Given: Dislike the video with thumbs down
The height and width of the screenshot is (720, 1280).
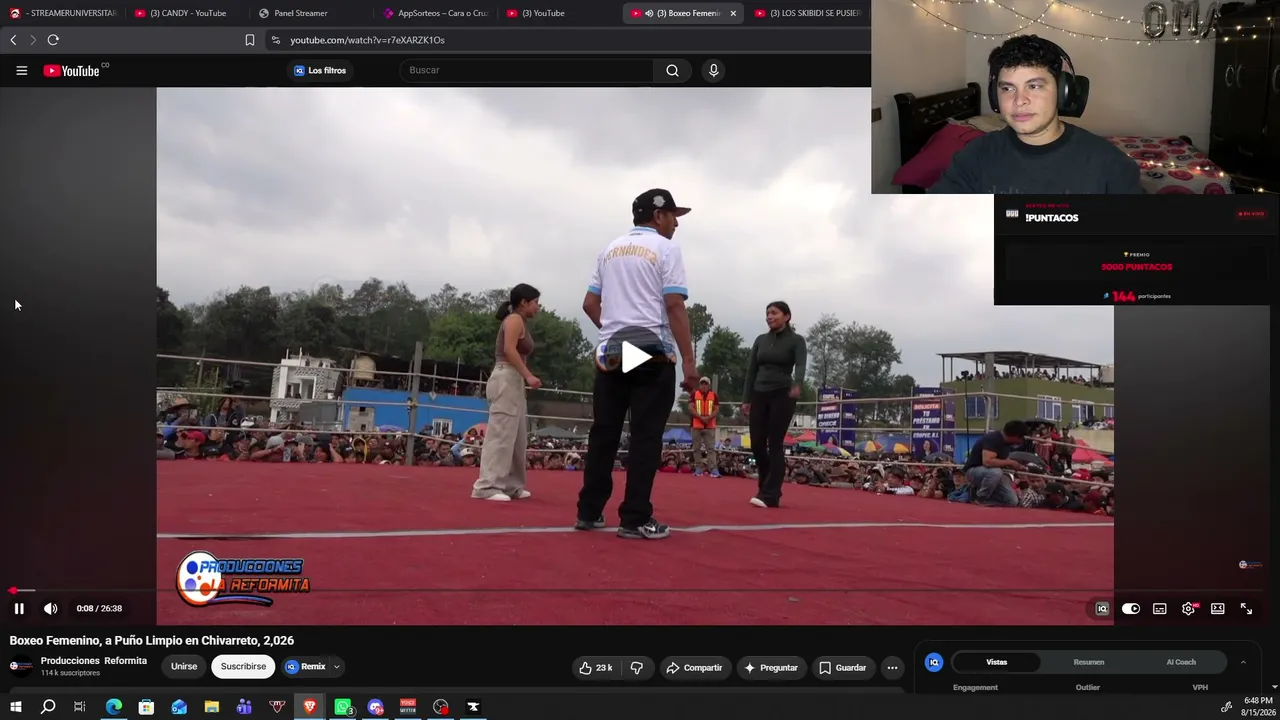Looking at the screenshot, I should pos(636,667).
